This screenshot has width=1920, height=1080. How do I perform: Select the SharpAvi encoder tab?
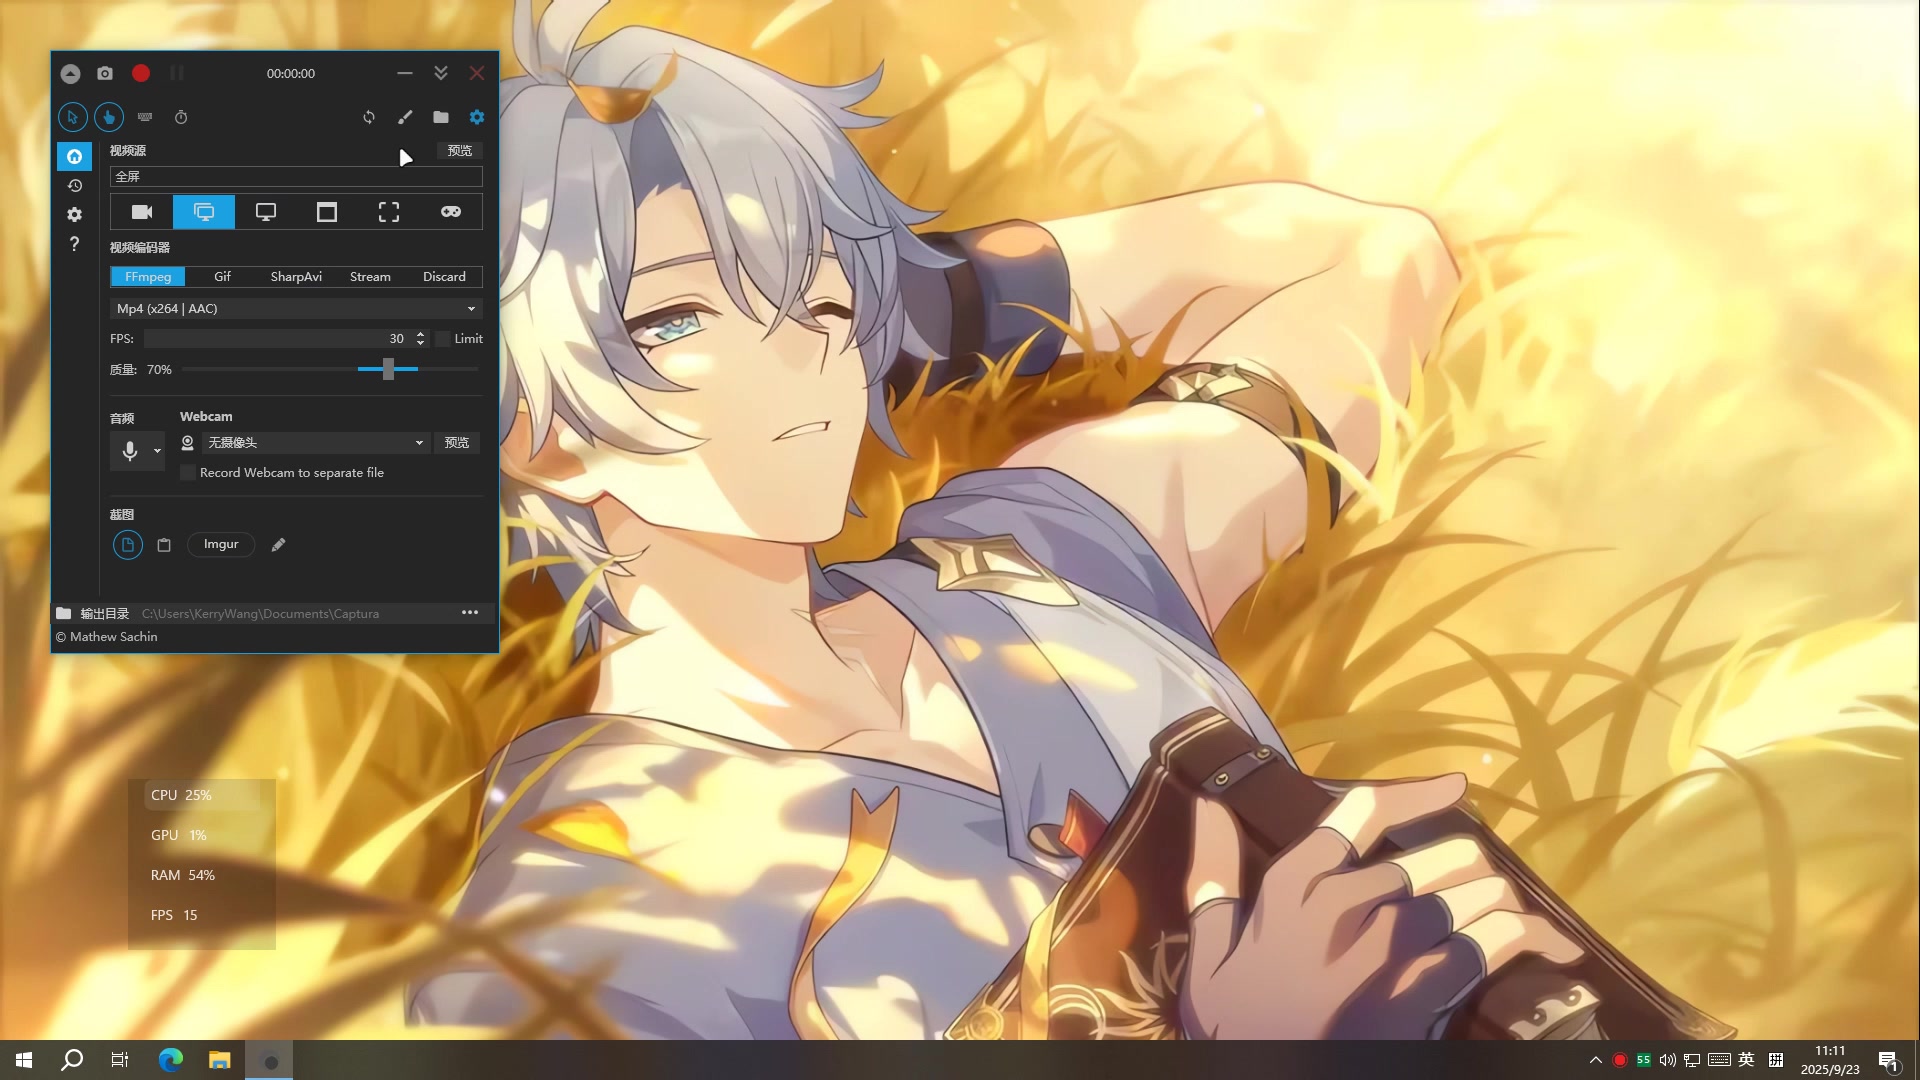pyautogui.click(x=296, y=277)
